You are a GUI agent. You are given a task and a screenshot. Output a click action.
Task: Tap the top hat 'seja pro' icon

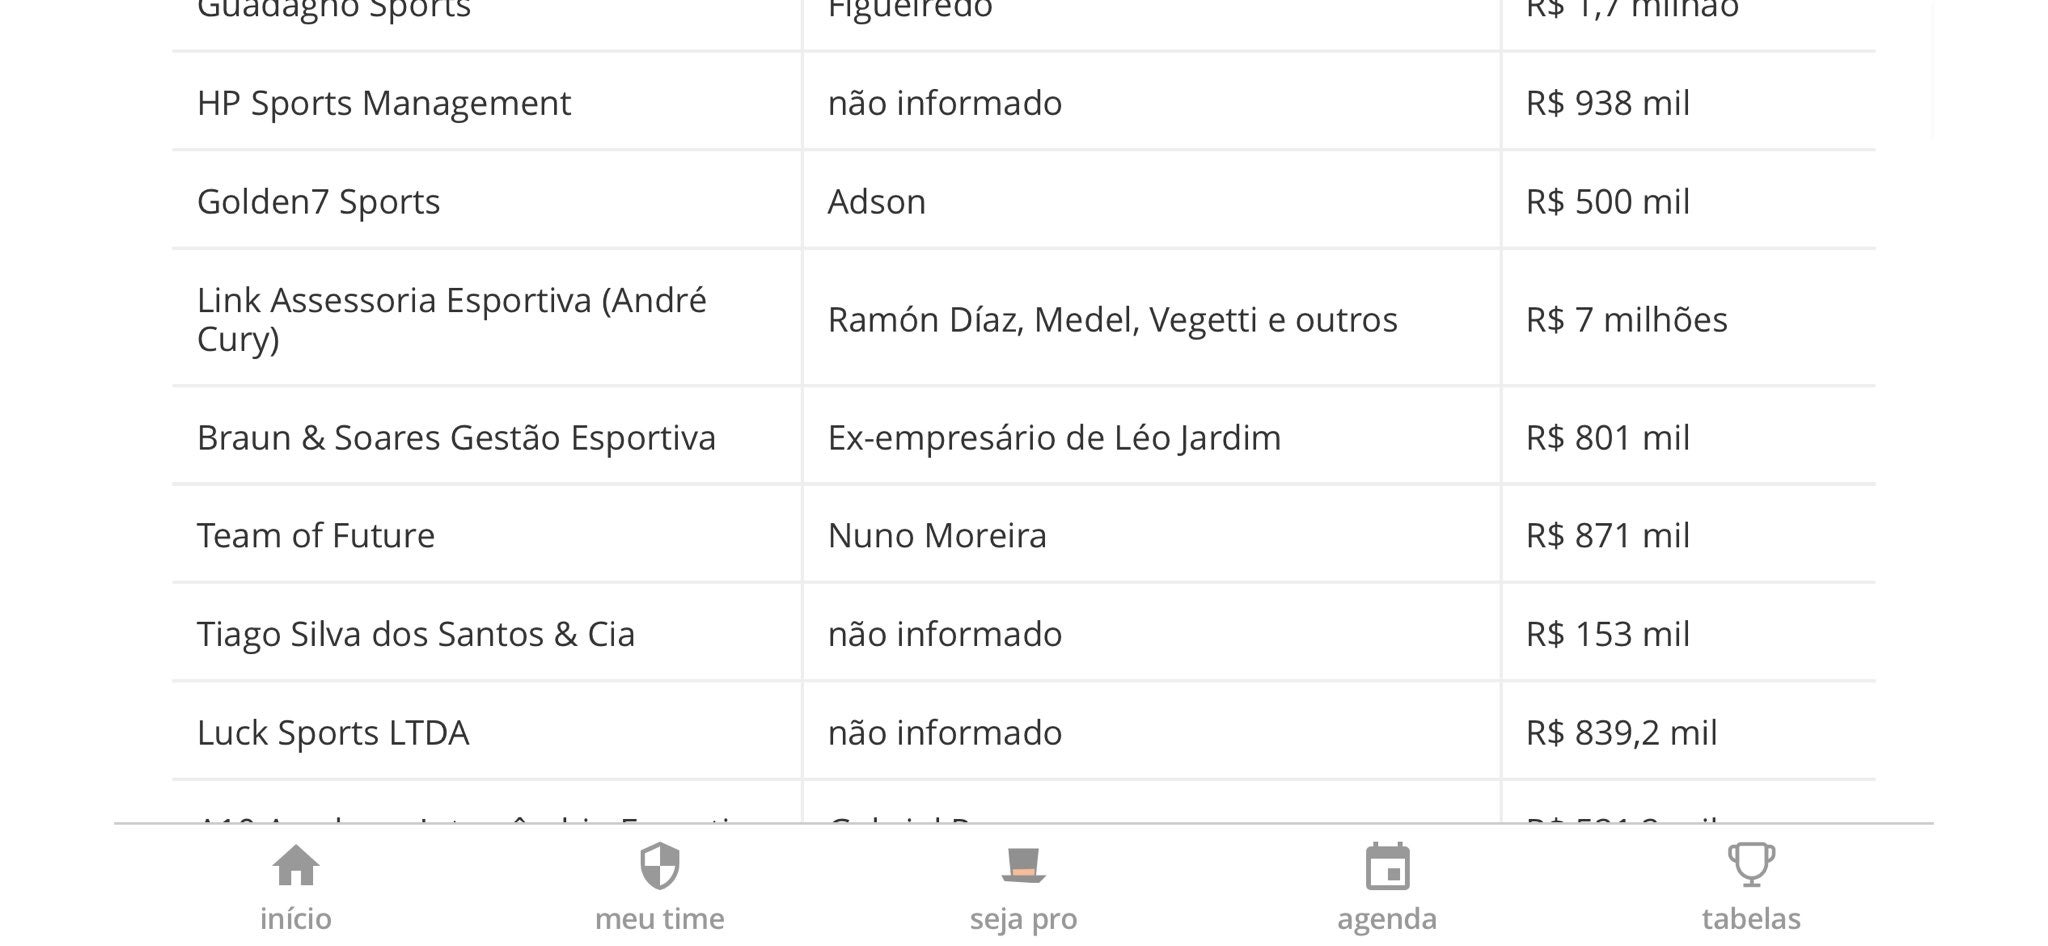tap(1023, 866)
